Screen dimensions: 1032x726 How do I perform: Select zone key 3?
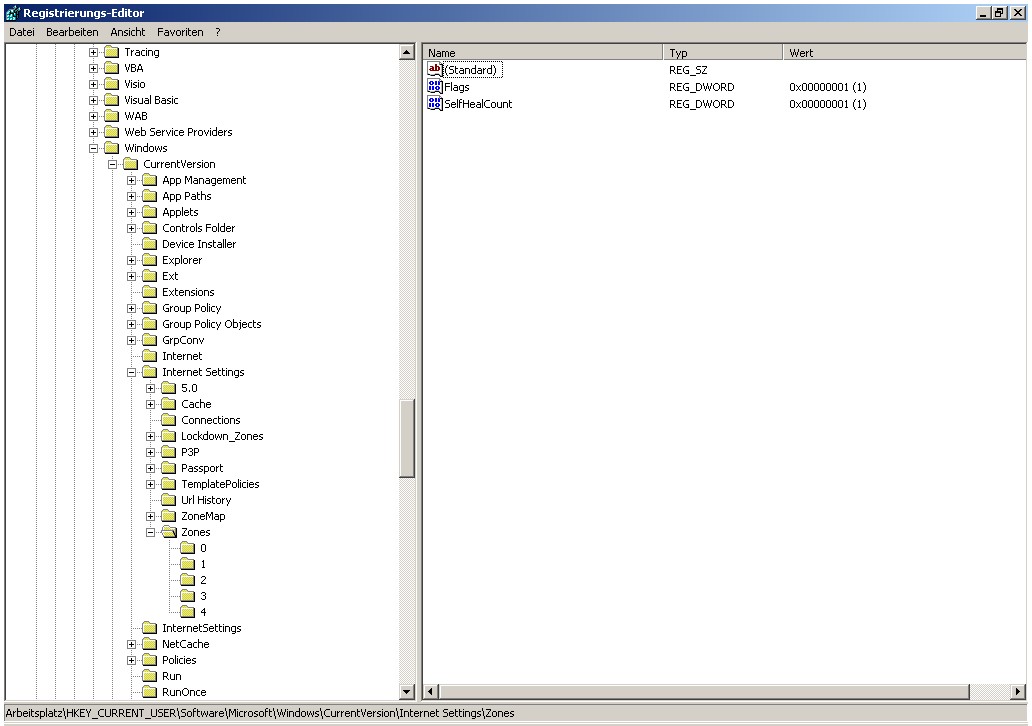pos(203,596)
